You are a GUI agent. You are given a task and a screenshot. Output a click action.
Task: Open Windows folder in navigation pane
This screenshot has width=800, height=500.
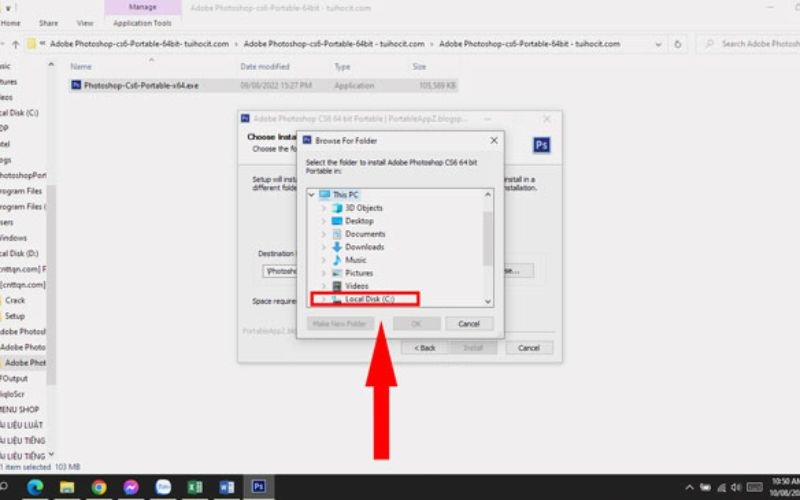13,238
